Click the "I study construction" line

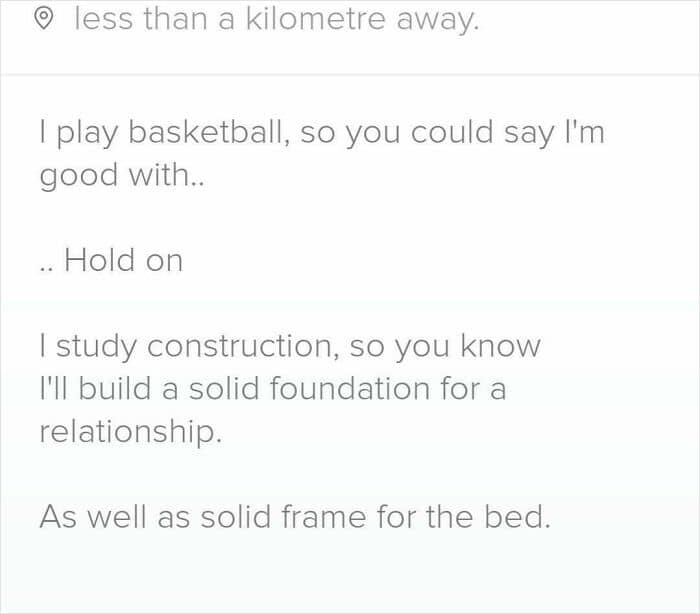click(290, 346)
